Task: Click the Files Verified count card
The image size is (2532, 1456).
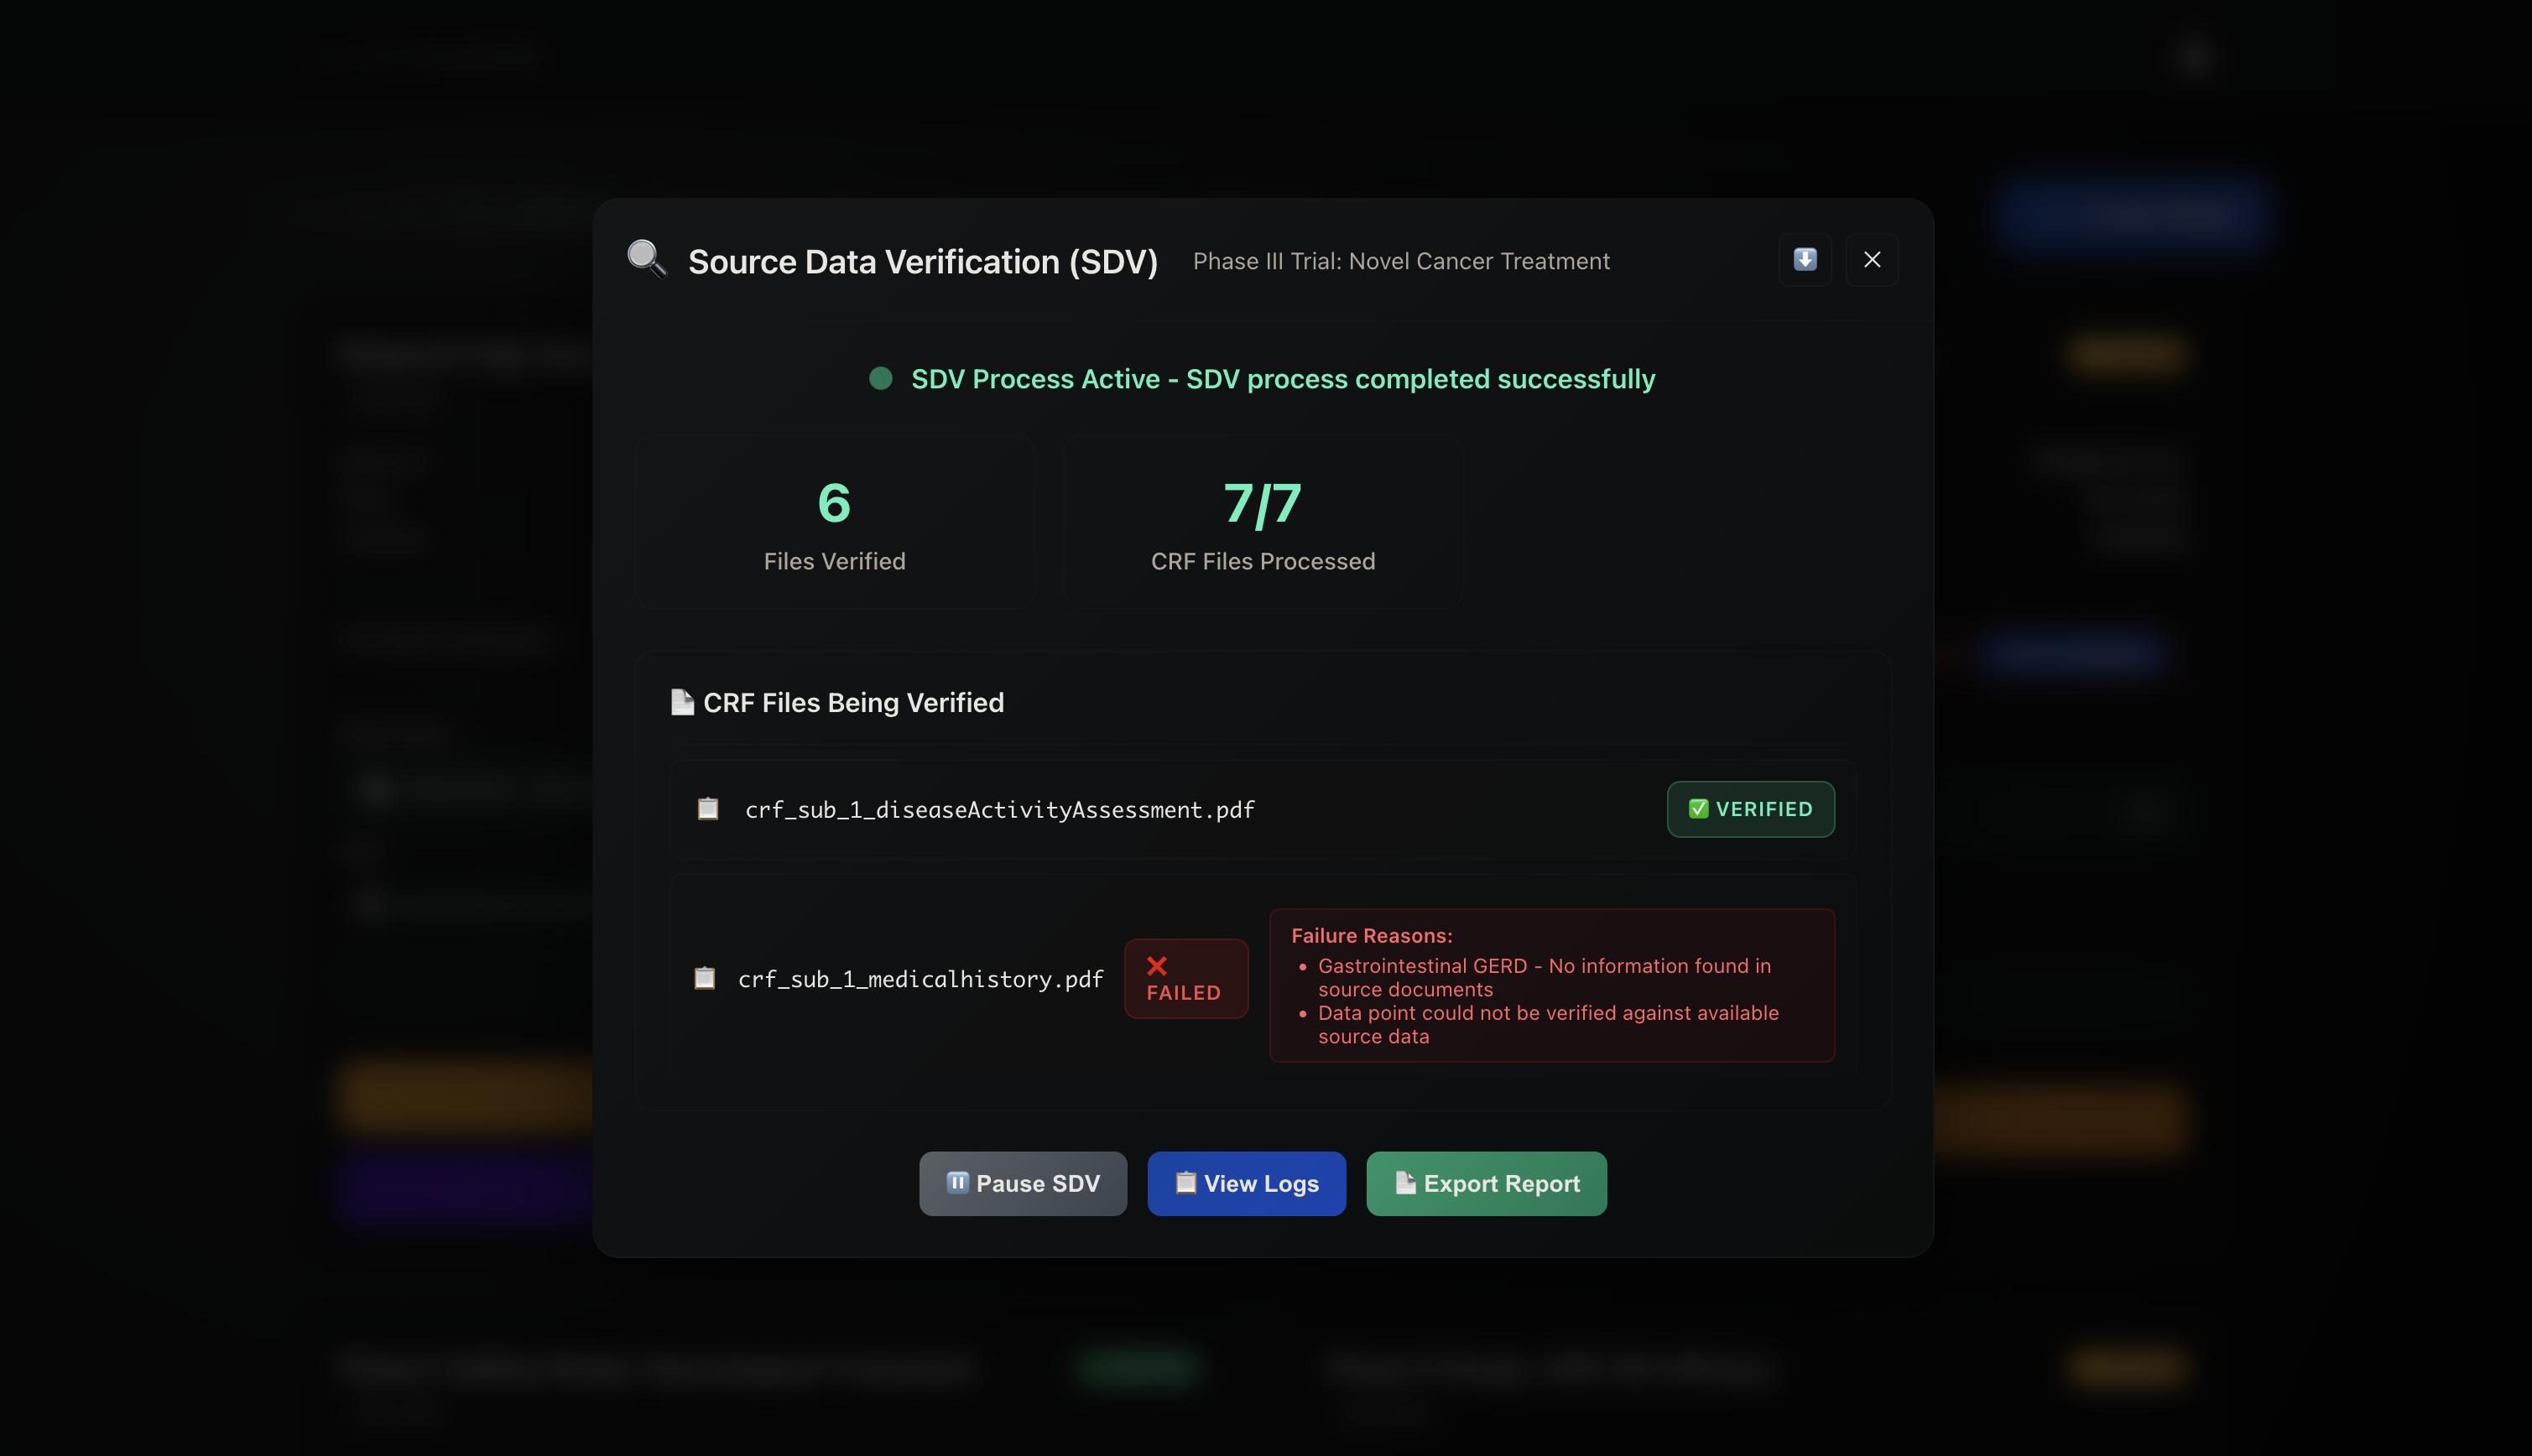Action: (x=834, y=522)
